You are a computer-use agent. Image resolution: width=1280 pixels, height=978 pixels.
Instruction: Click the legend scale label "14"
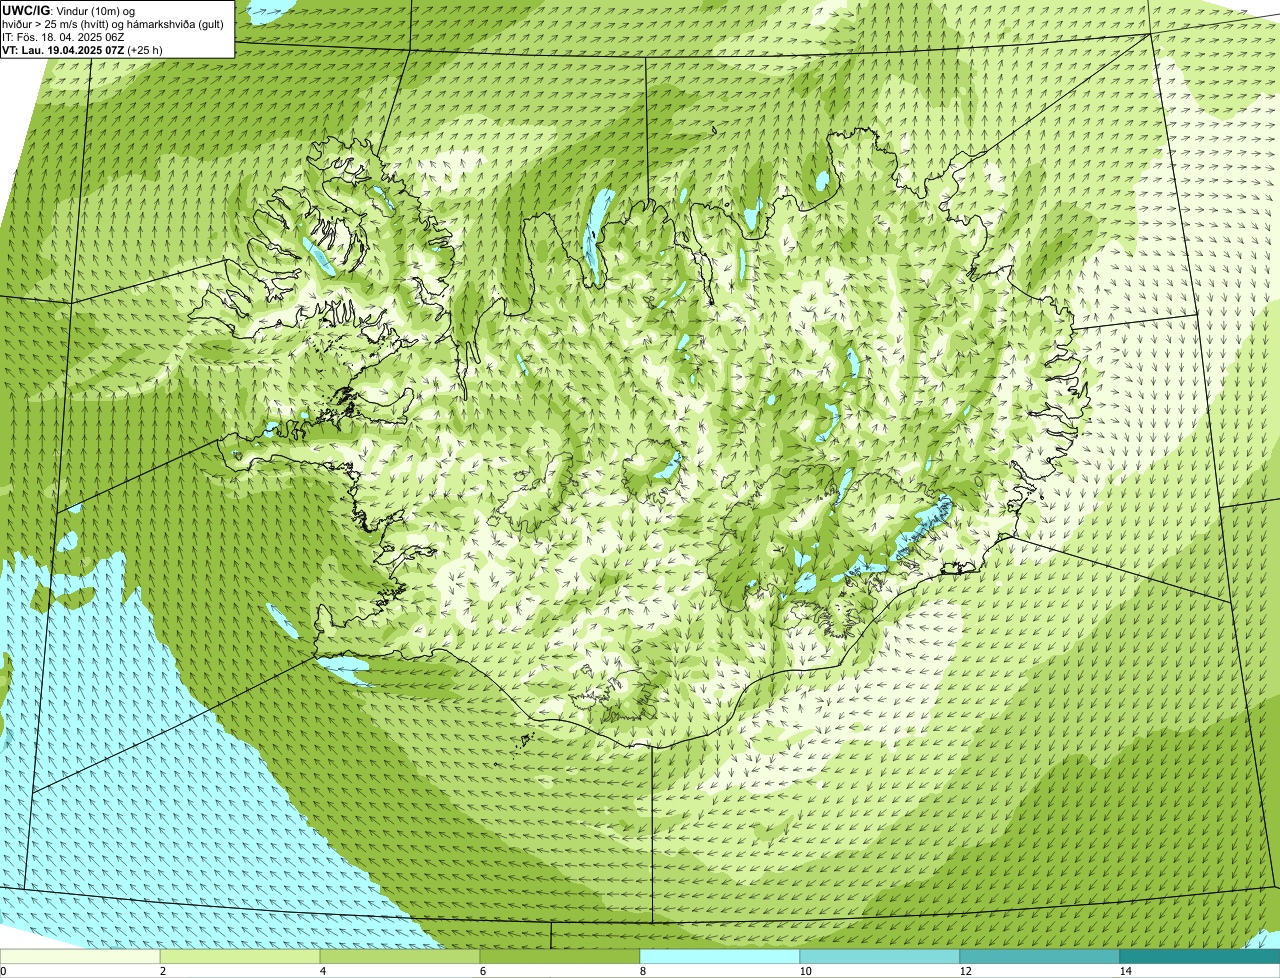[1126, 971]
